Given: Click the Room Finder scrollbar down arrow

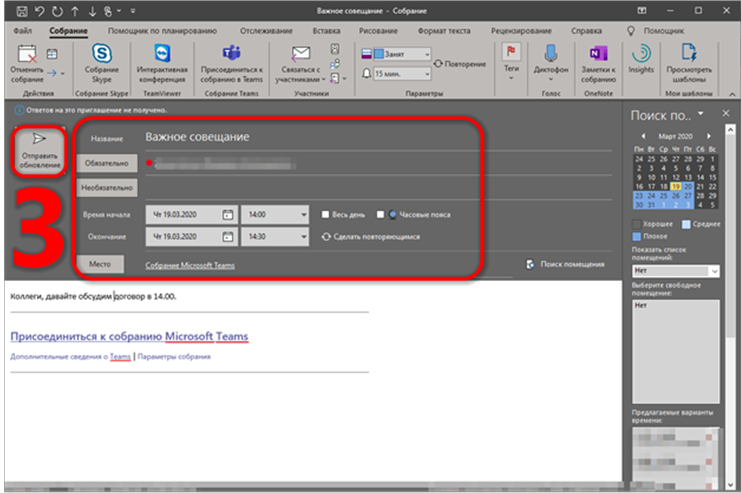Looking at the screenshot, I should tap(731, 485).
